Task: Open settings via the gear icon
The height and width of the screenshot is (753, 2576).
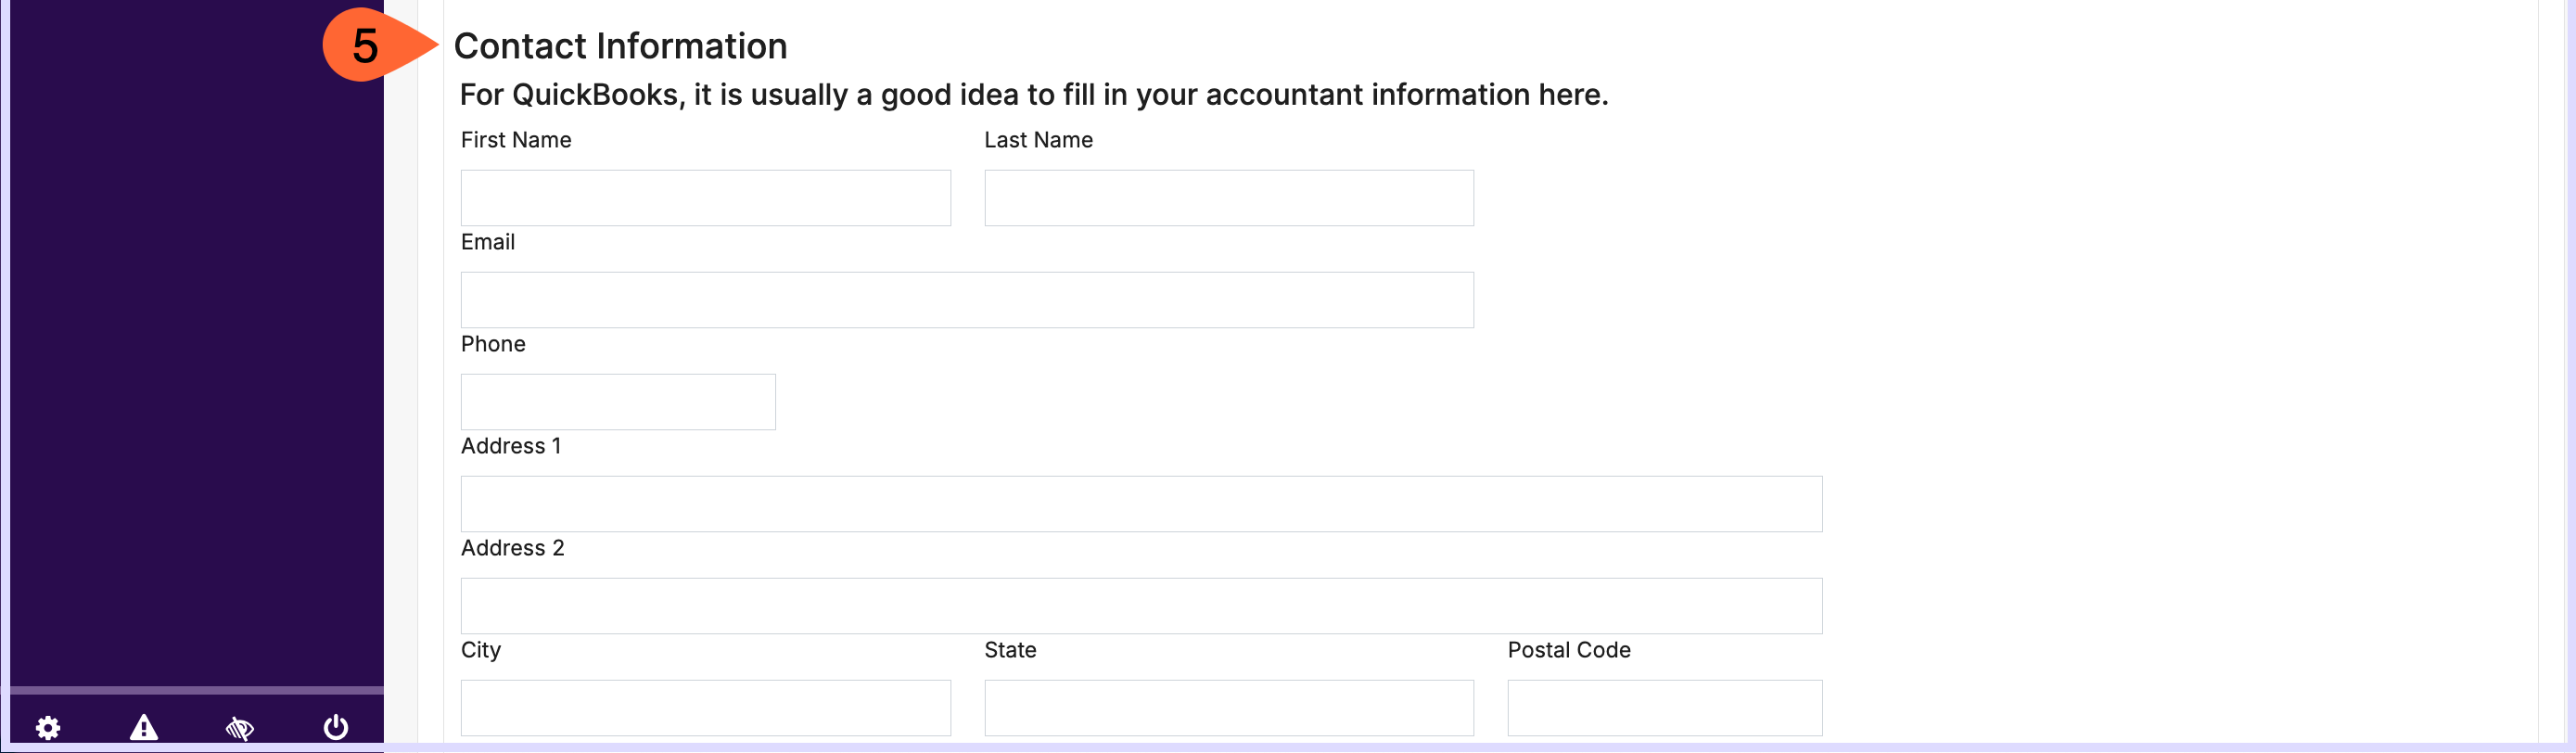Action: (x=48, y=727)
